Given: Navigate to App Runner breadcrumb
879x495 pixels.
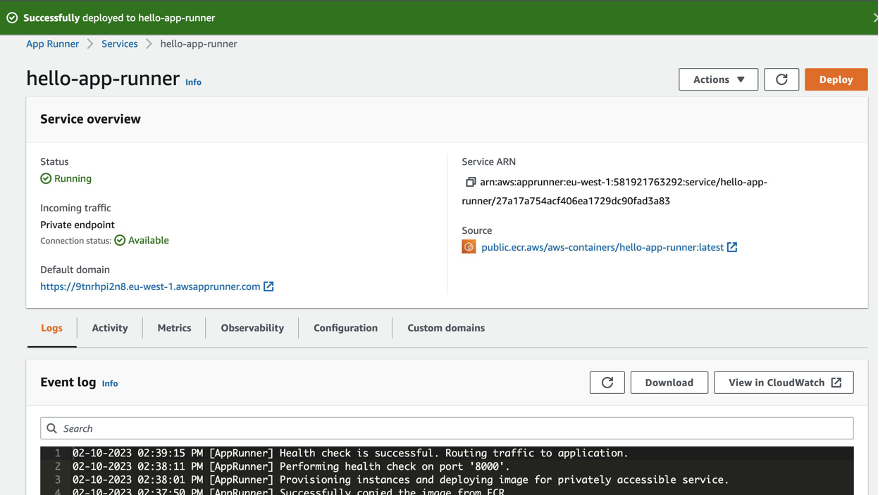Looking at the screenshot, I should click(x=53, y=44).
